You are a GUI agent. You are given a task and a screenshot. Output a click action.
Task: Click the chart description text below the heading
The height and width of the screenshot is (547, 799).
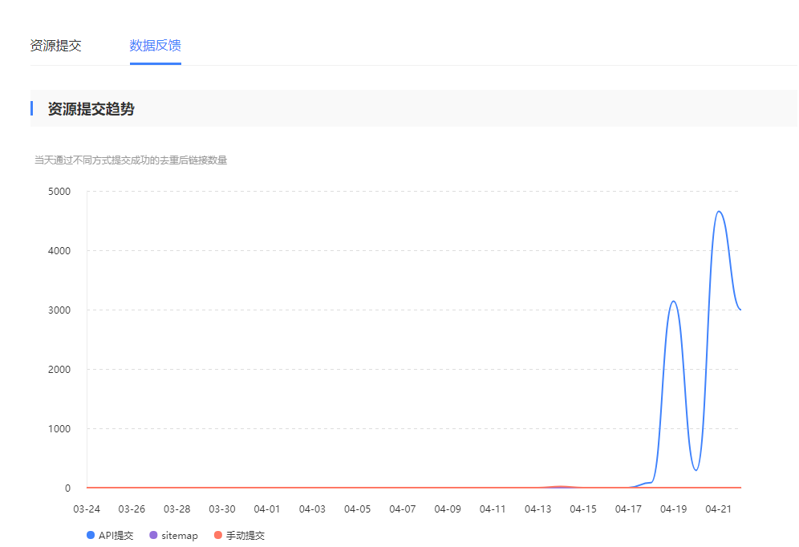tap(131, 160)
